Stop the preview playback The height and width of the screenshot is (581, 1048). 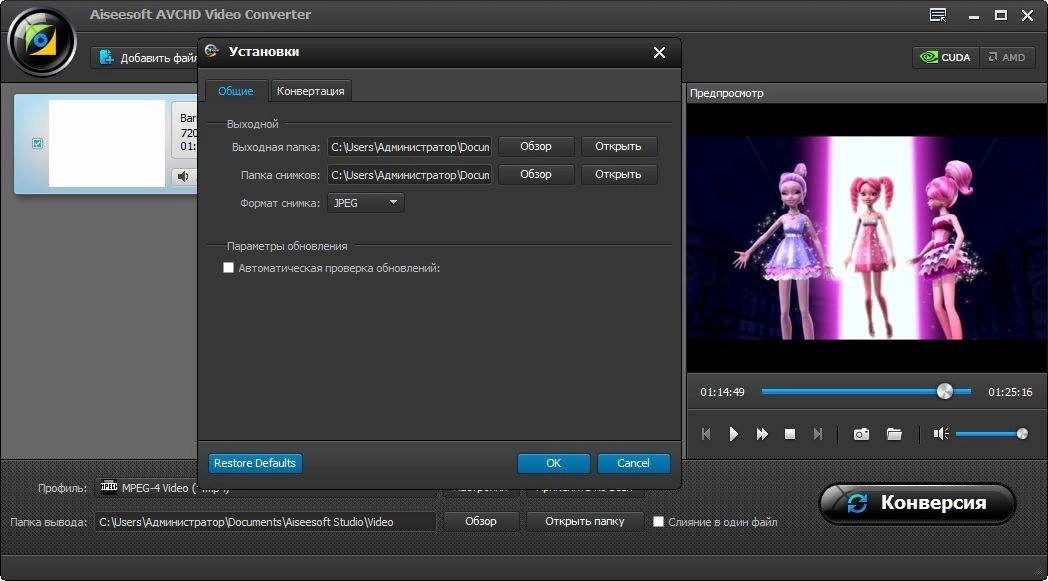tap(790, 434)
